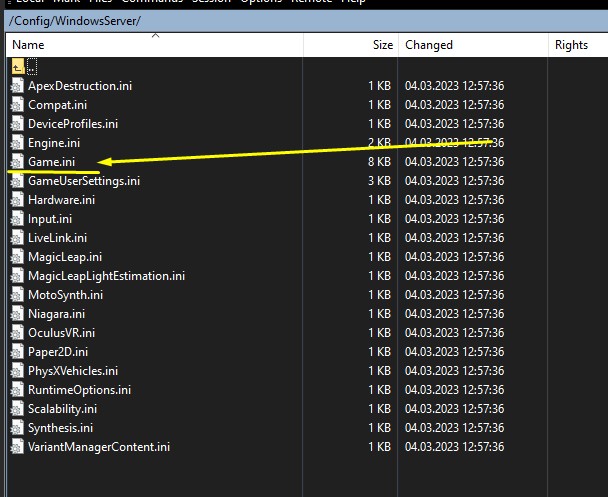Select the PhysXVehicles.ini file name
The width and height of the screenshot is (608, 497).
point(73,371)
